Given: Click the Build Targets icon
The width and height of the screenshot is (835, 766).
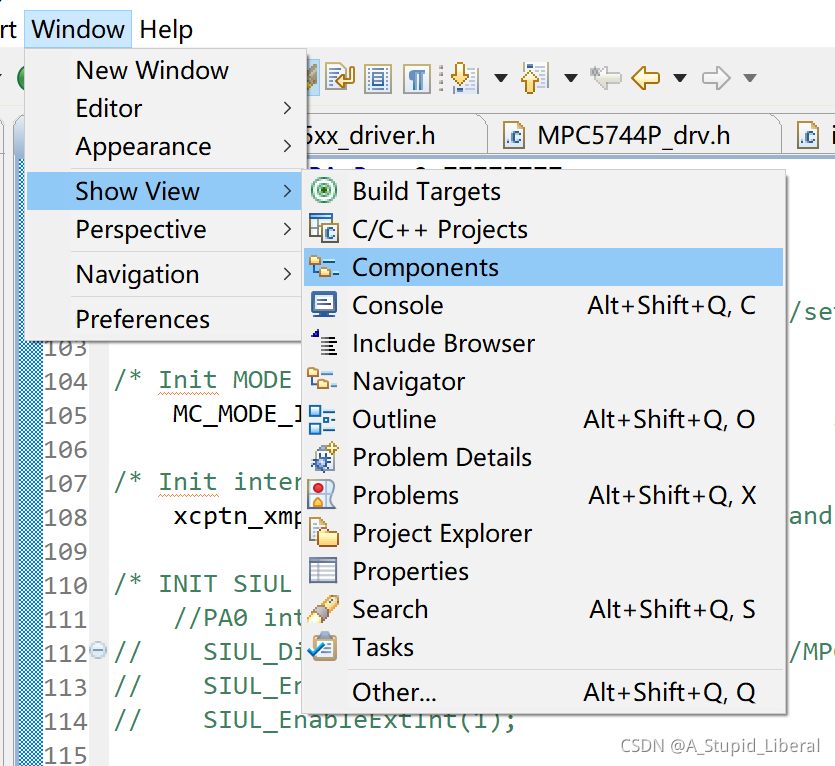Looking at the screenshot, I should coord(324,191).
